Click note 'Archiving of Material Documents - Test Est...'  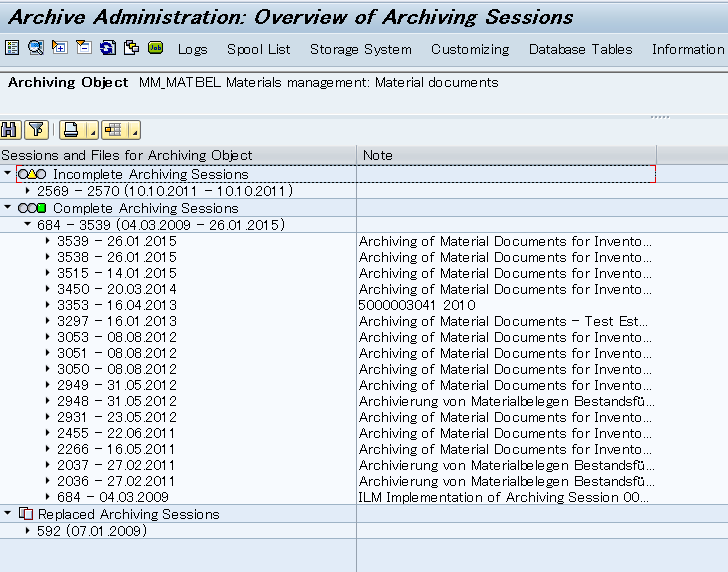503,321
